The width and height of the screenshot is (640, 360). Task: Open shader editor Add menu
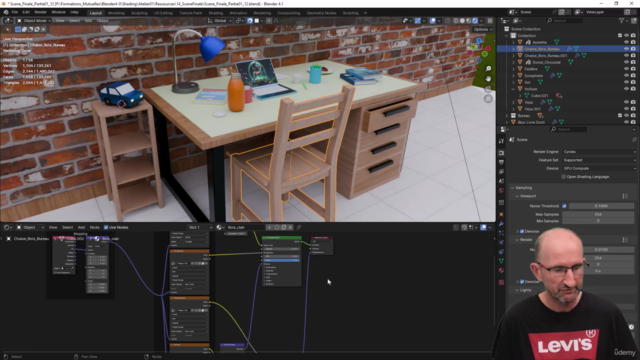pos(81,227)
